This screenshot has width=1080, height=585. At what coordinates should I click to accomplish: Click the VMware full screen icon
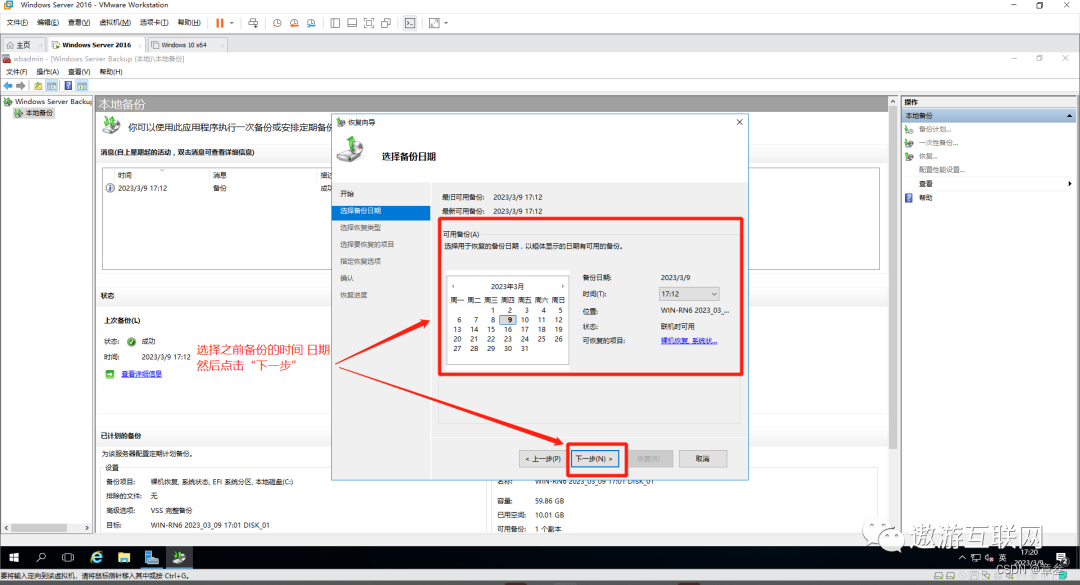[369, 23]
